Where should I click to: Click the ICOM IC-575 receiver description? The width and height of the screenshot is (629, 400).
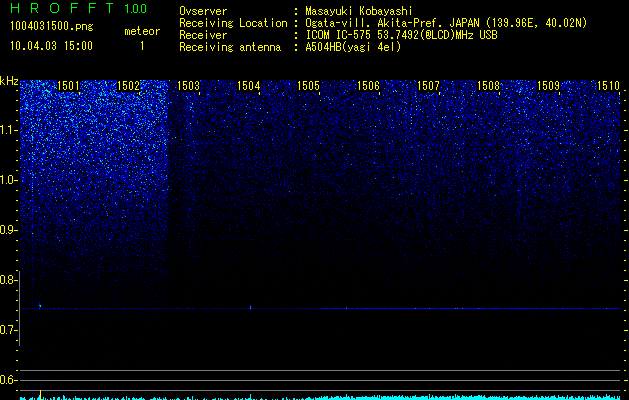click(401, 35)
